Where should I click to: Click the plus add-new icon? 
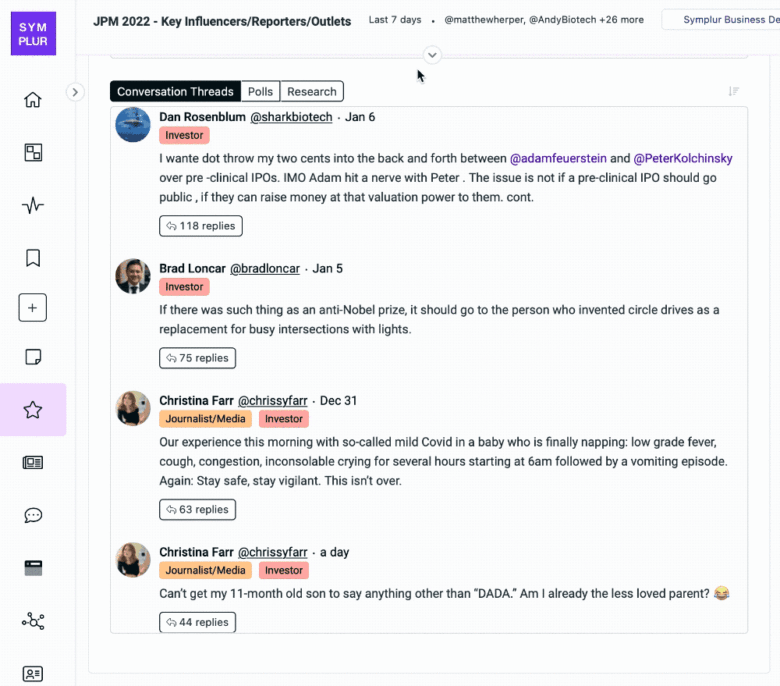point(33,307)
